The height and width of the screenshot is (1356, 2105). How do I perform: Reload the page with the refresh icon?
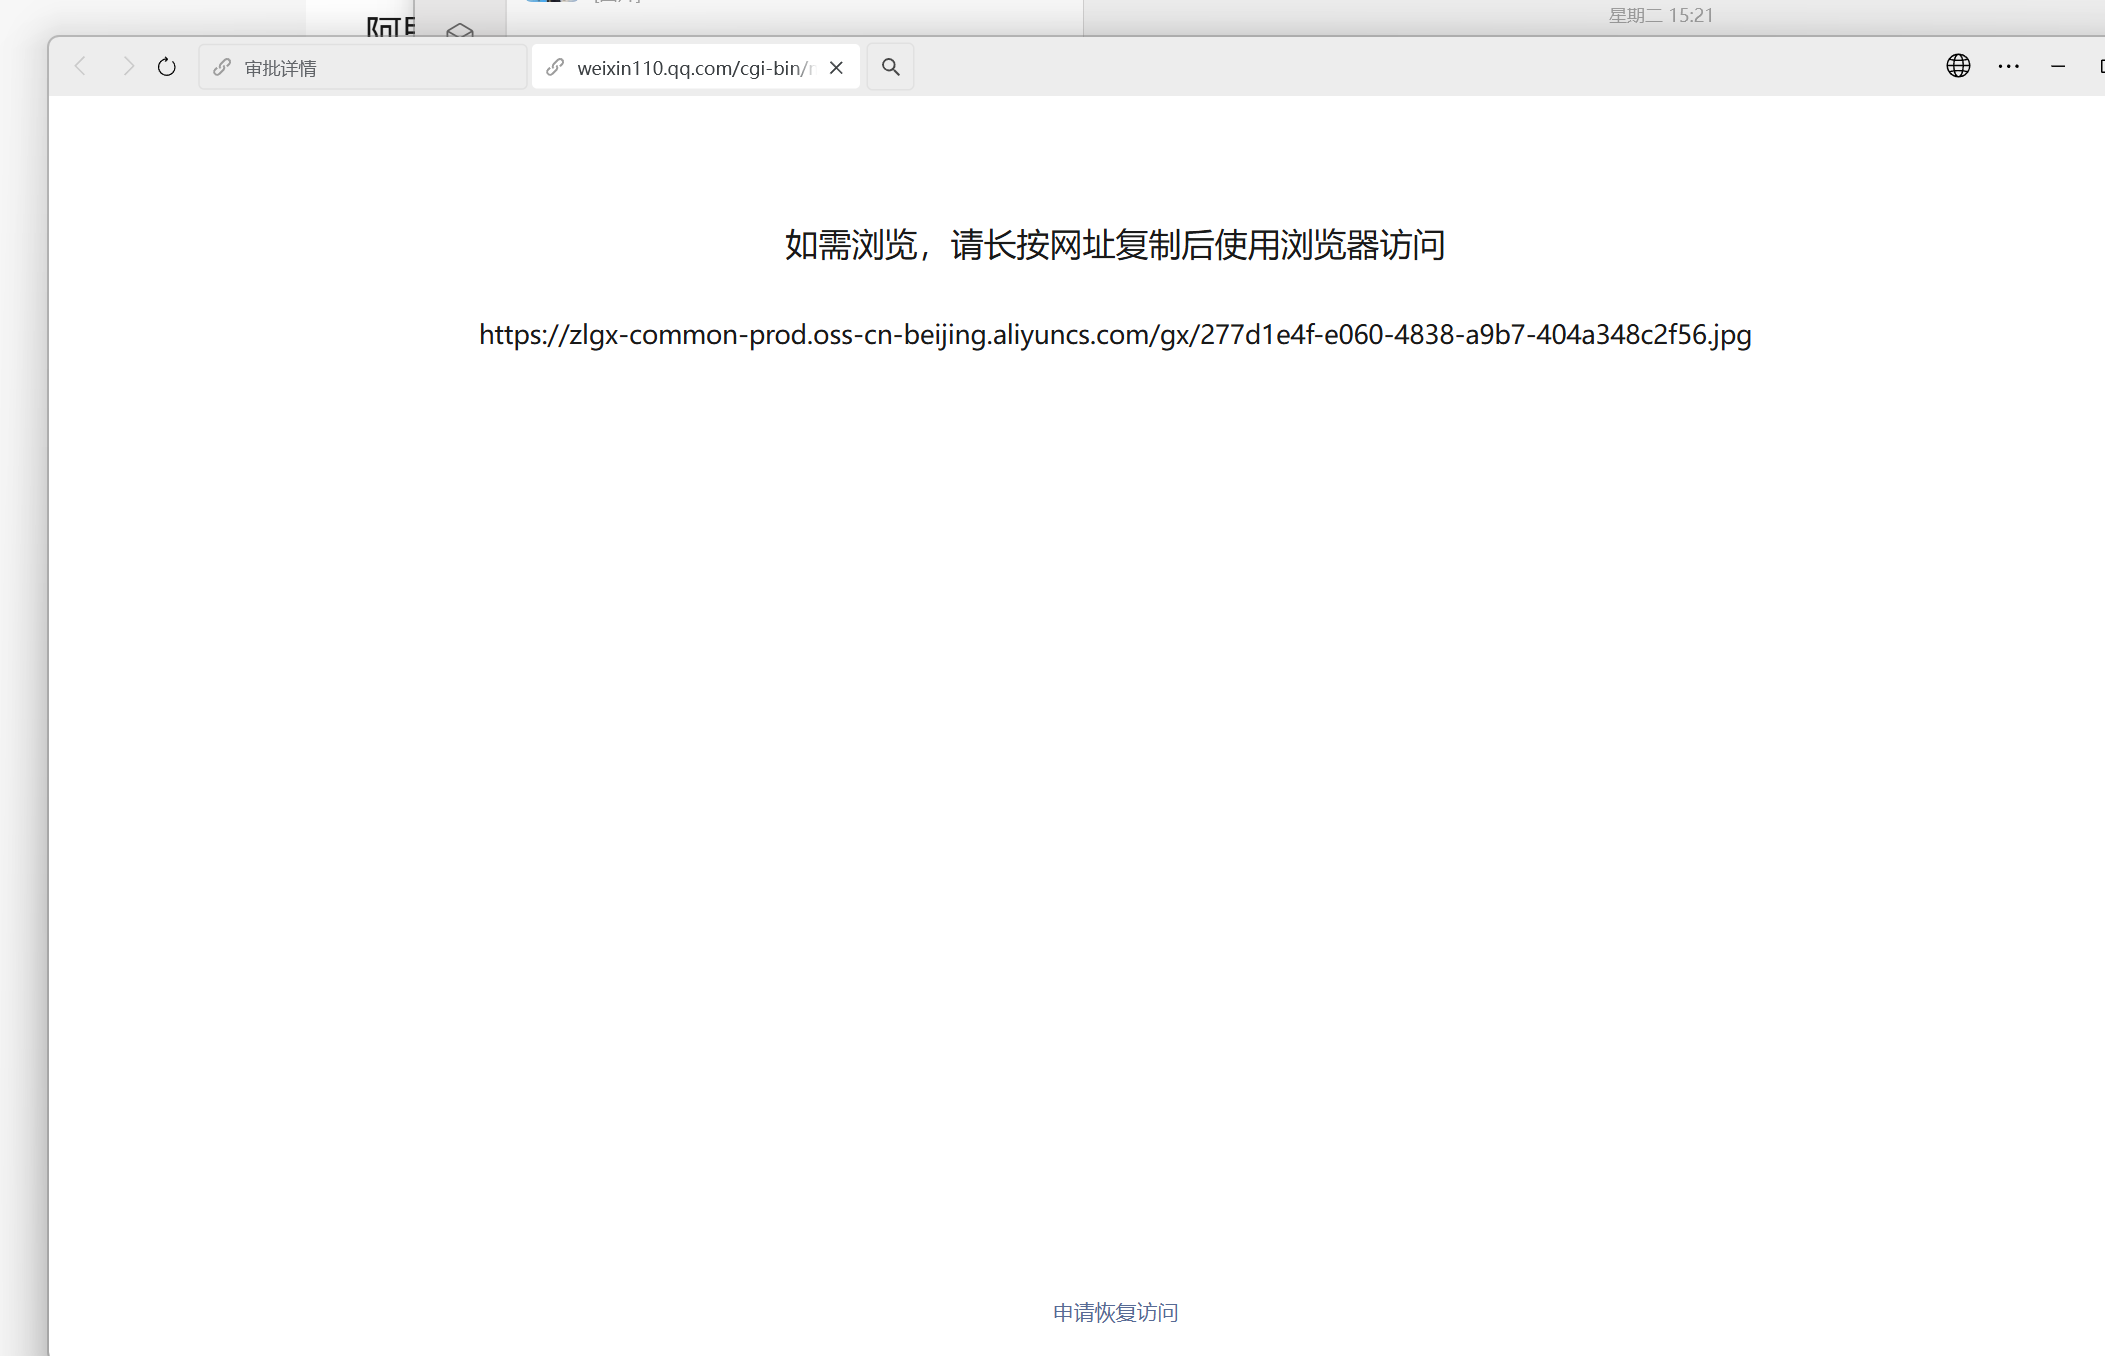(167, 67)
